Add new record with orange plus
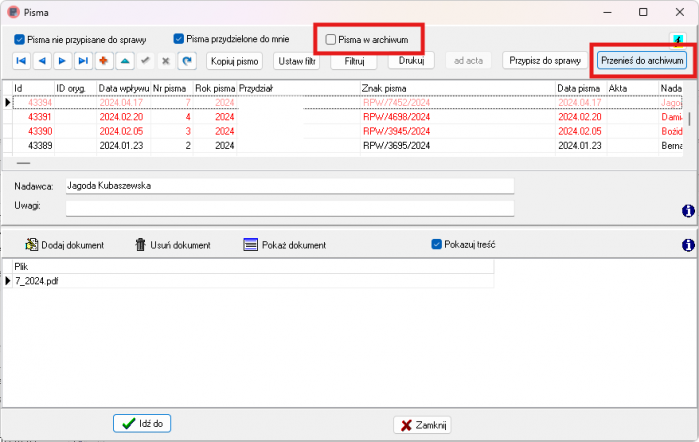699x442 pixels. coord(104,61)
